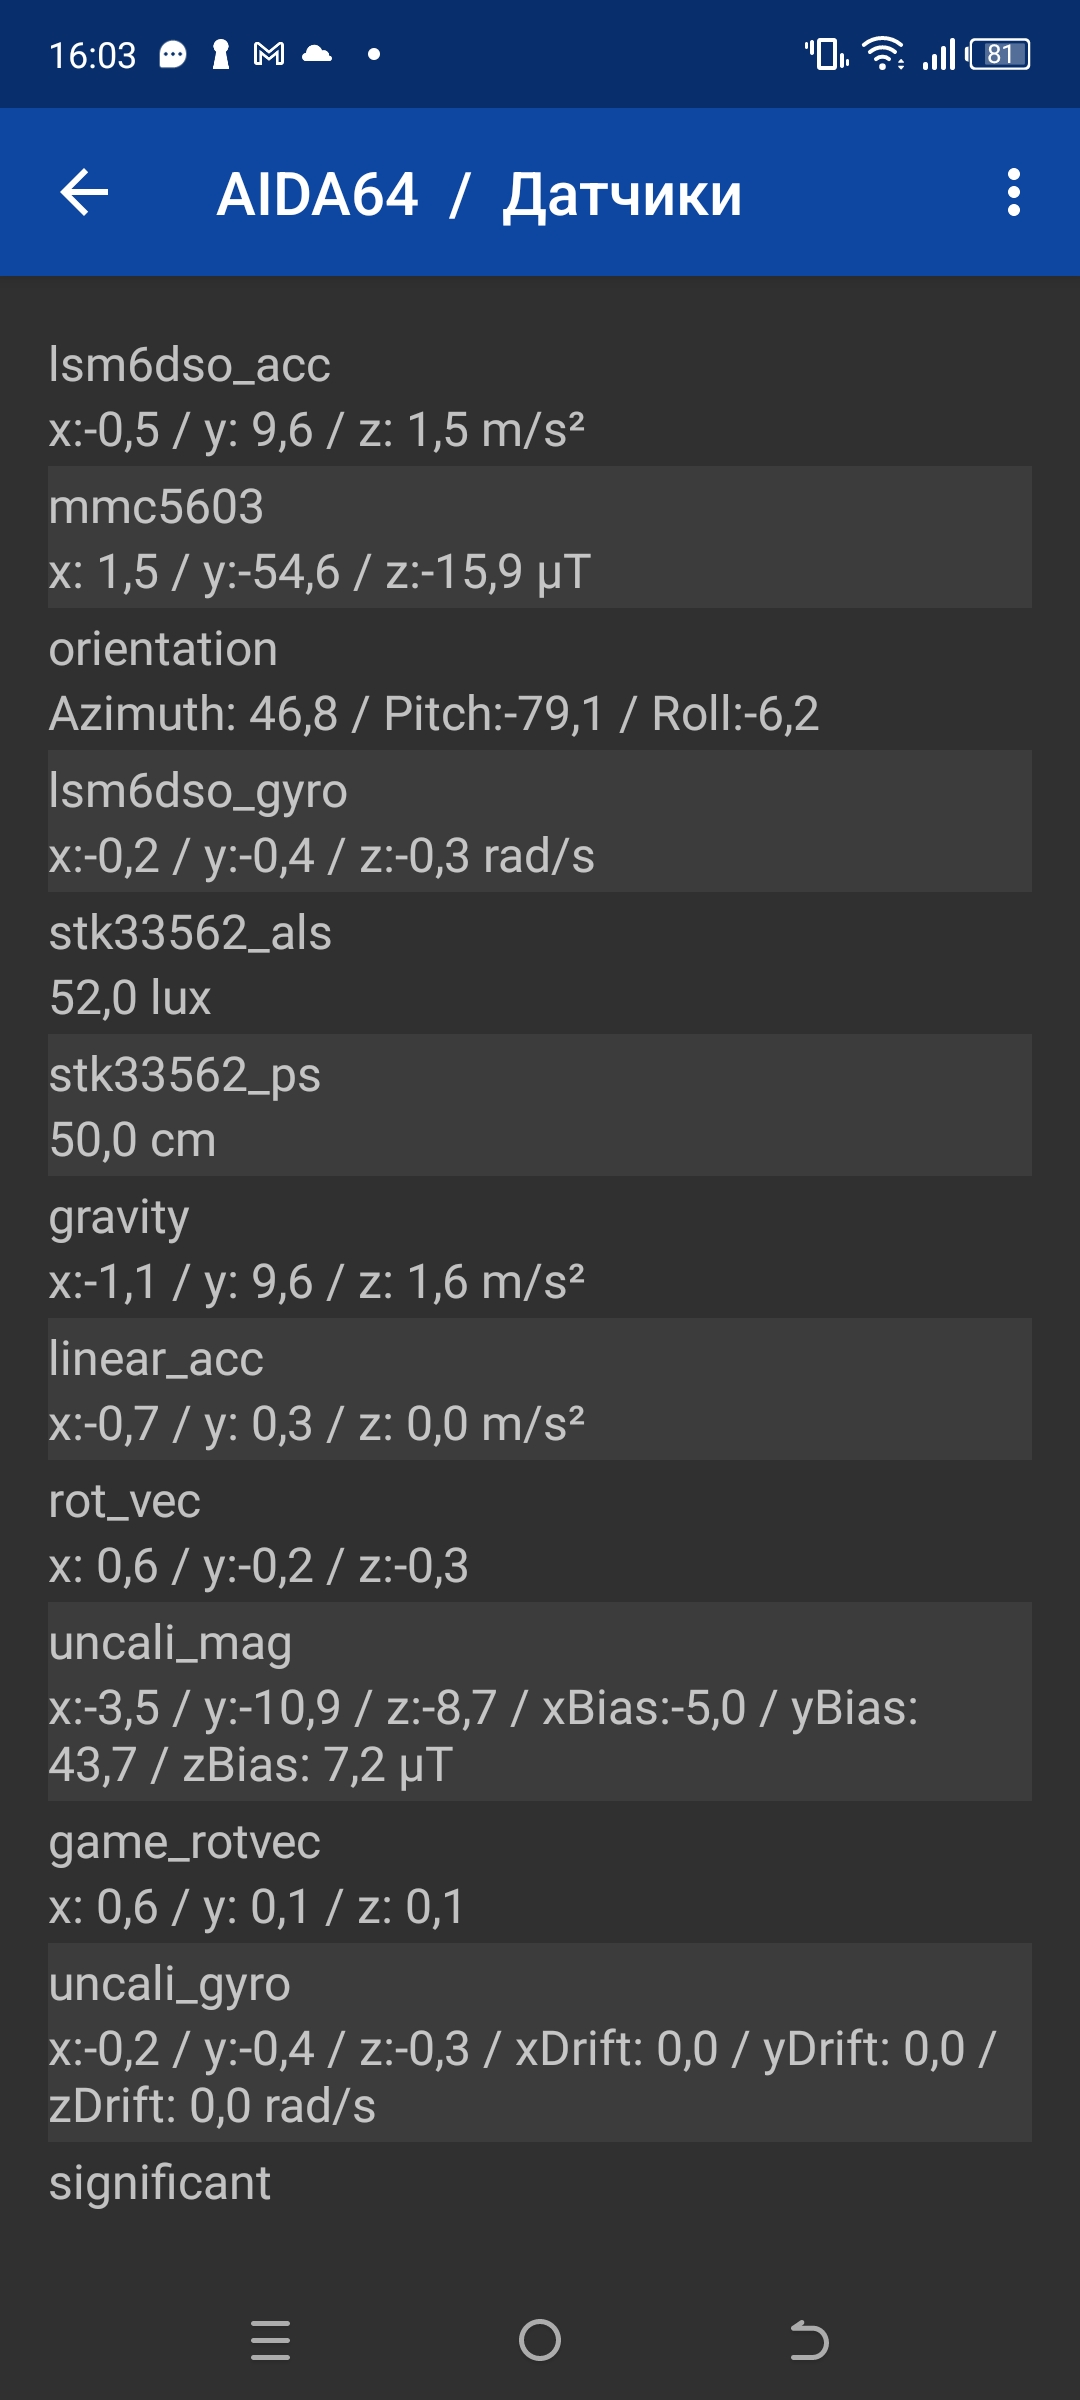Open the three-dot overflow menu

pos(1013,193)
